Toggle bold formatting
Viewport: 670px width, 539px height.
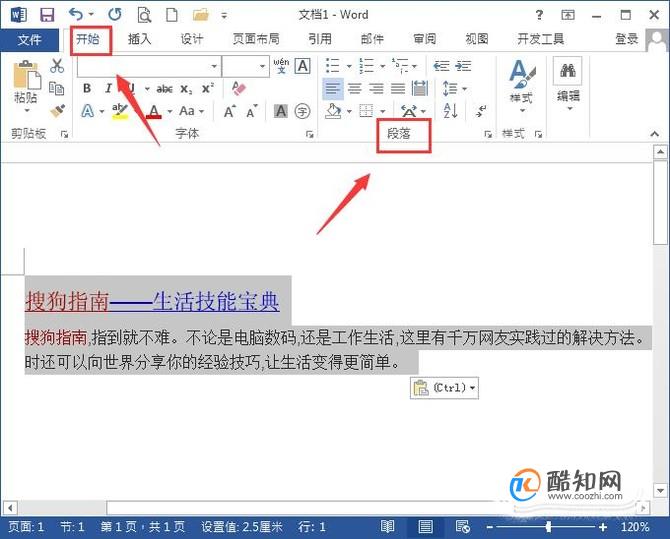pyautogui.click(x=87, y=88)
